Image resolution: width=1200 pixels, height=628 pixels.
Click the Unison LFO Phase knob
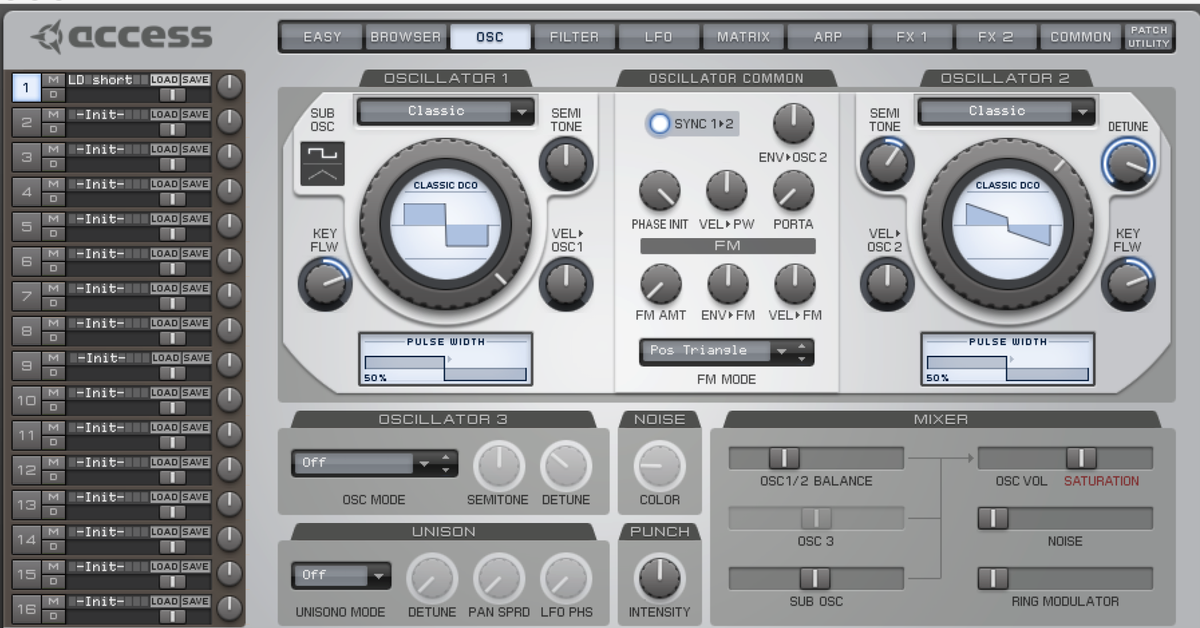(566, 578)
